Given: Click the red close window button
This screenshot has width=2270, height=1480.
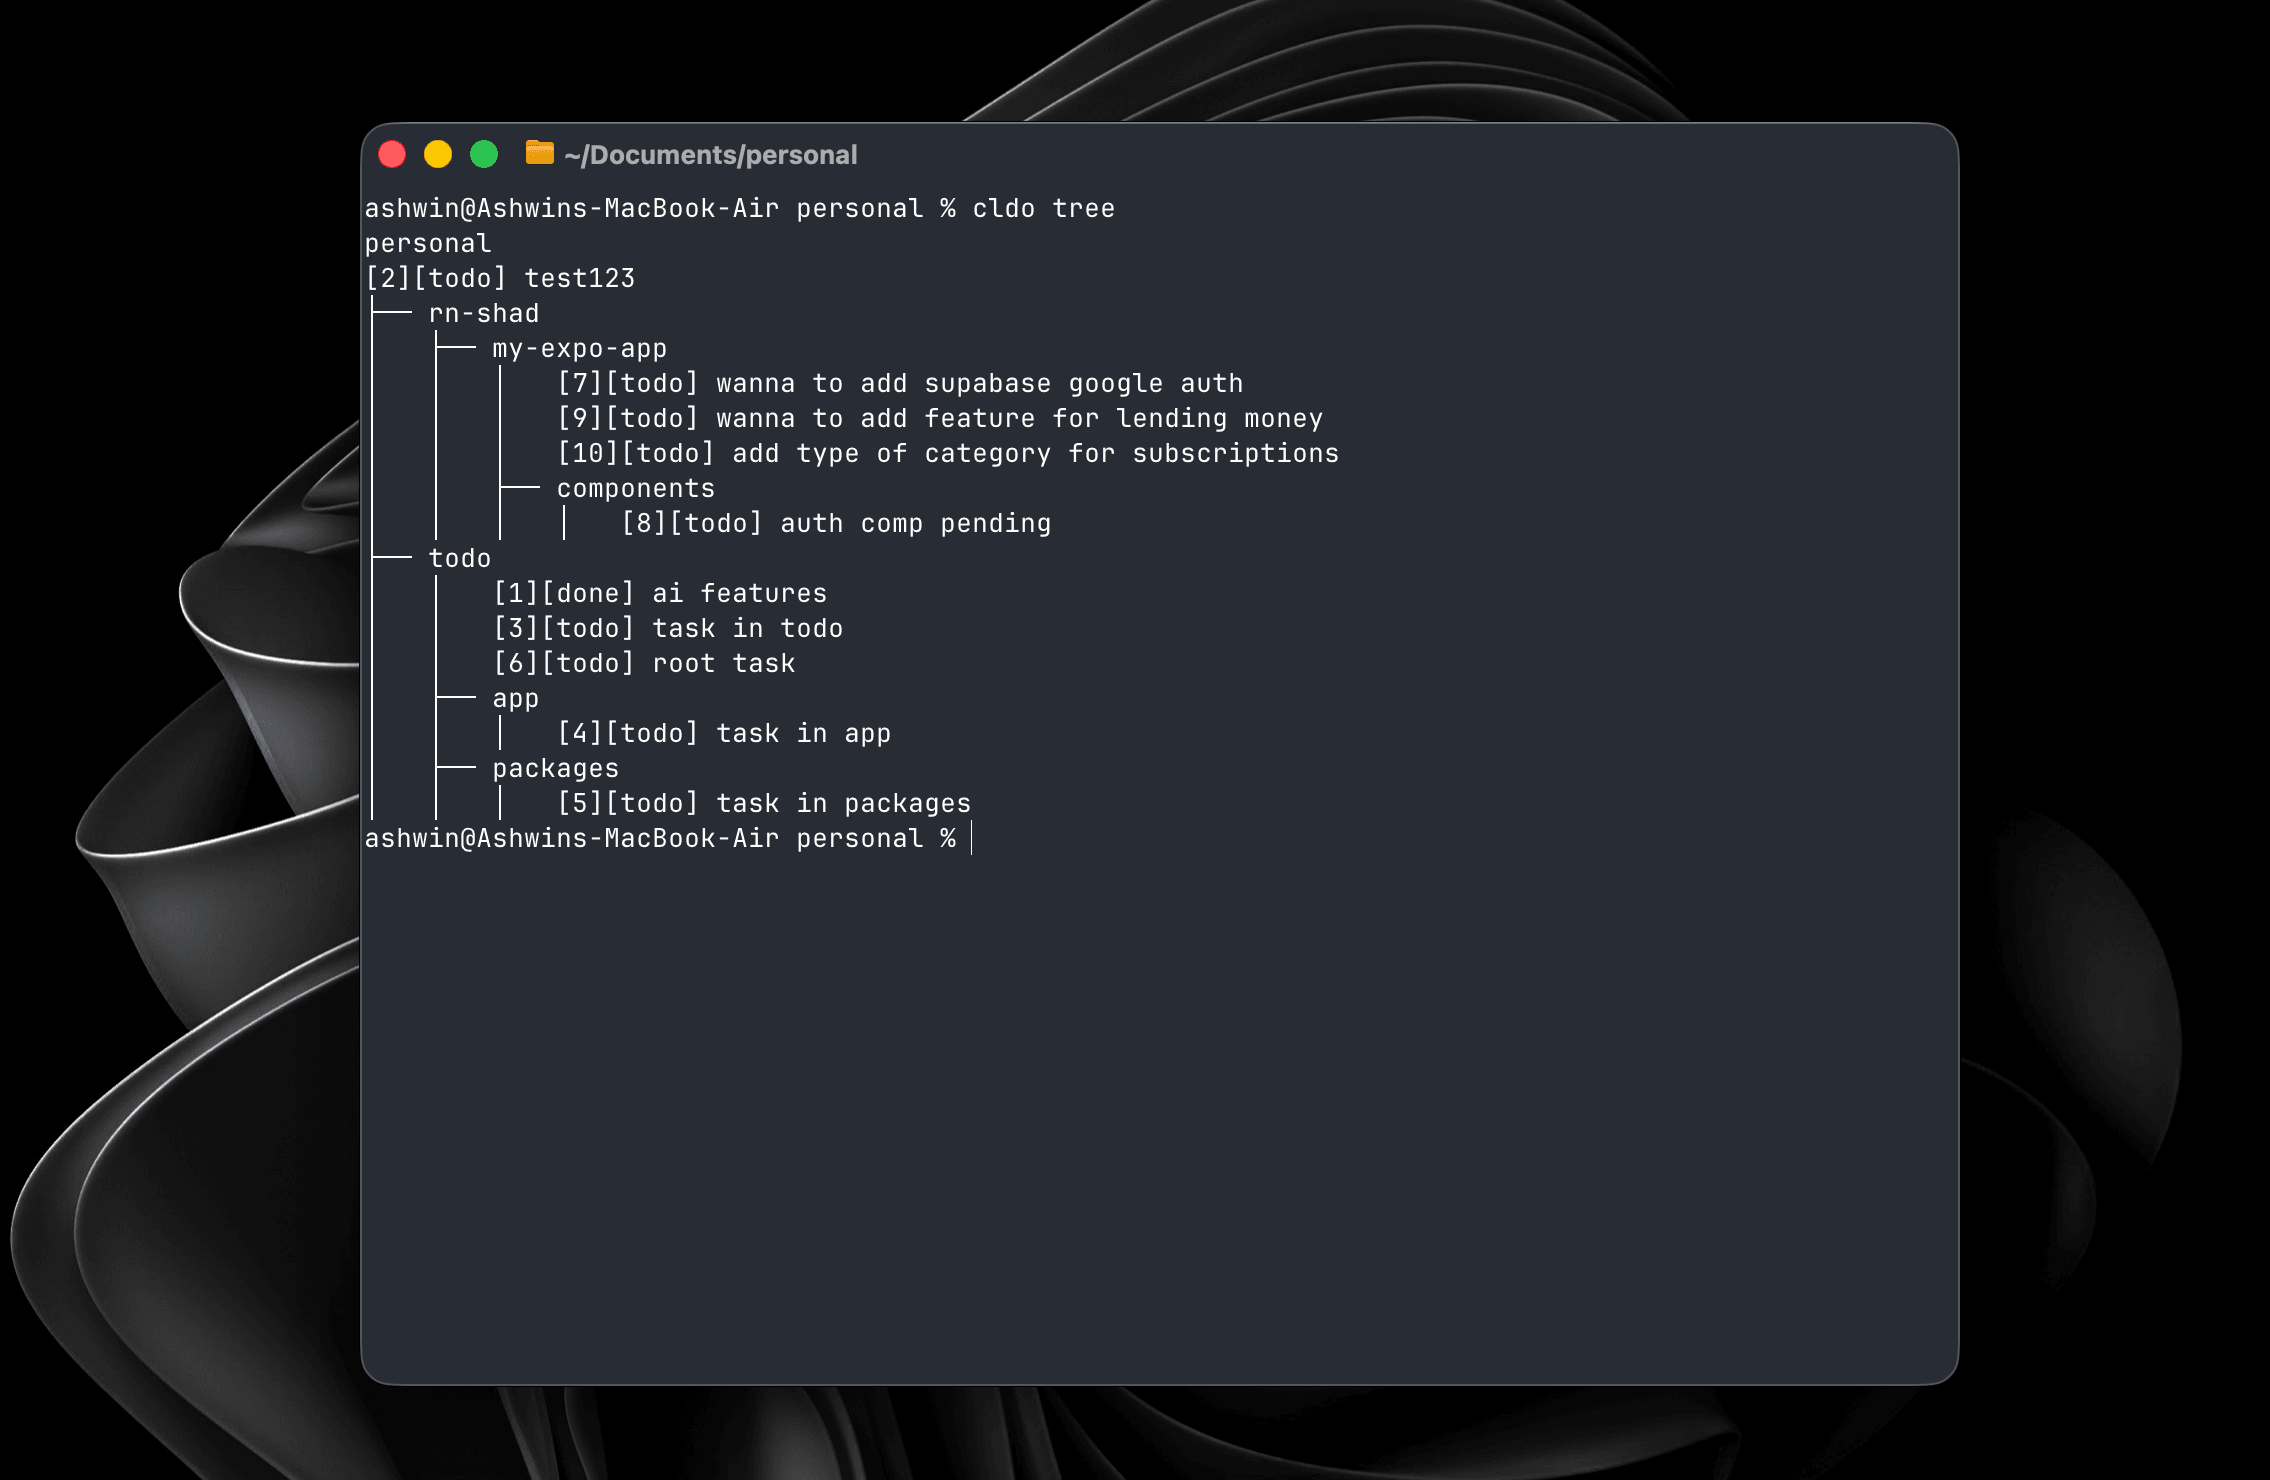Looking at the screenshot, I should click(x=392, y=154).
